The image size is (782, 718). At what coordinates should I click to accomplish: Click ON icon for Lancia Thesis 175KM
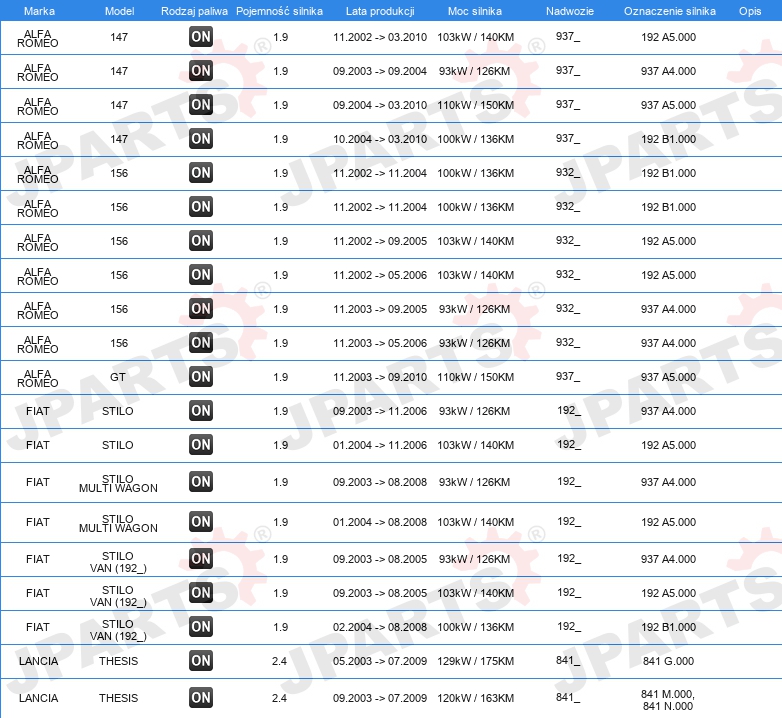tap(201, 661)
